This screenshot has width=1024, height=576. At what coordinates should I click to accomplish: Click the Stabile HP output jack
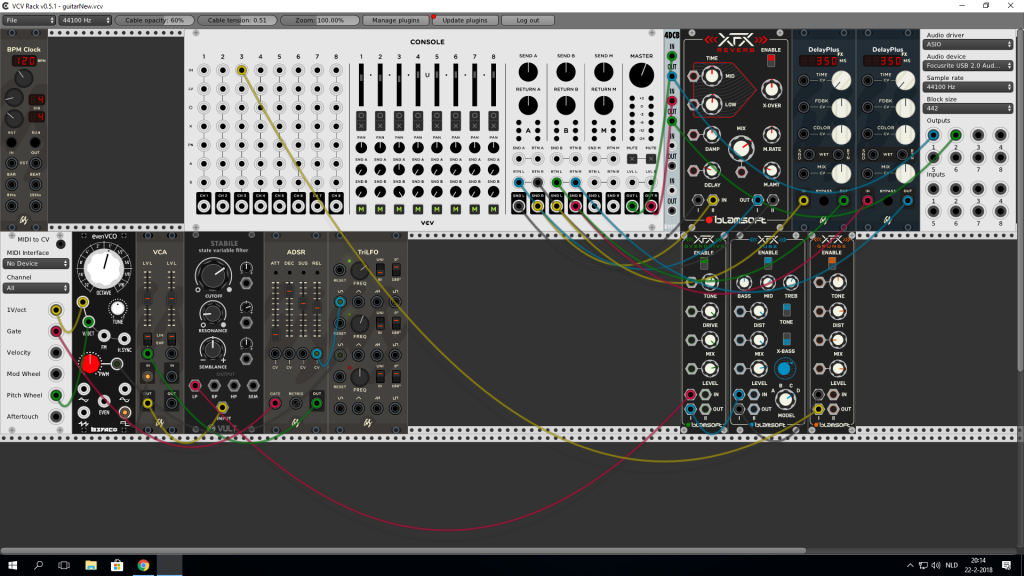pyautogui.click(x=233, y=386)
